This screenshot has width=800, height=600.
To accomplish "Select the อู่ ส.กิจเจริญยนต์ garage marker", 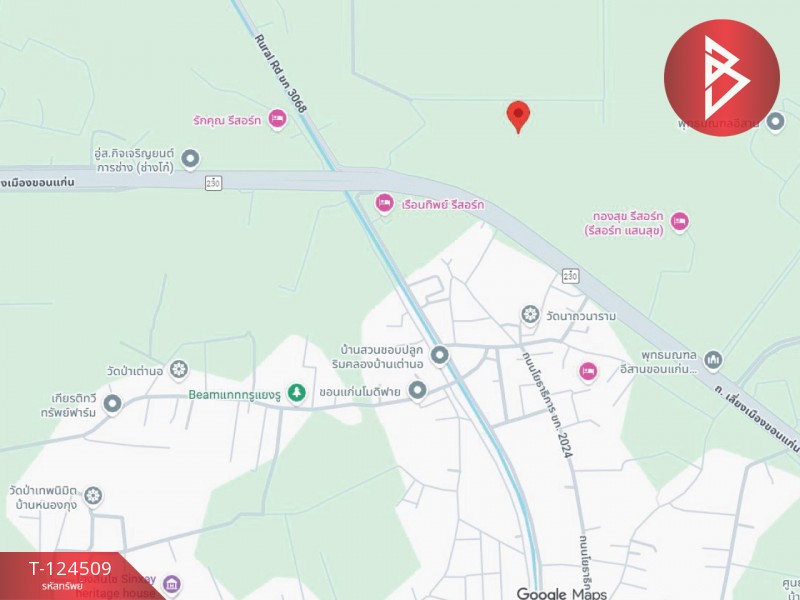I will pyautogui.click(x=190, y=160).
